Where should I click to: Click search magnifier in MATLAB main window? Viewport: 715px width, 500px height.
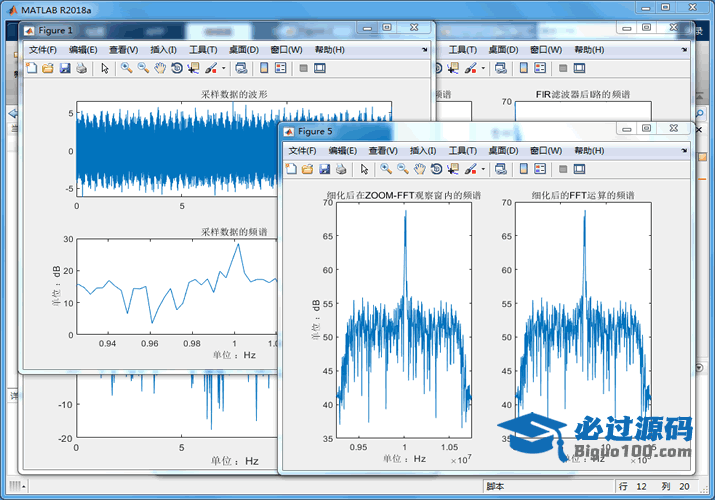700,113
